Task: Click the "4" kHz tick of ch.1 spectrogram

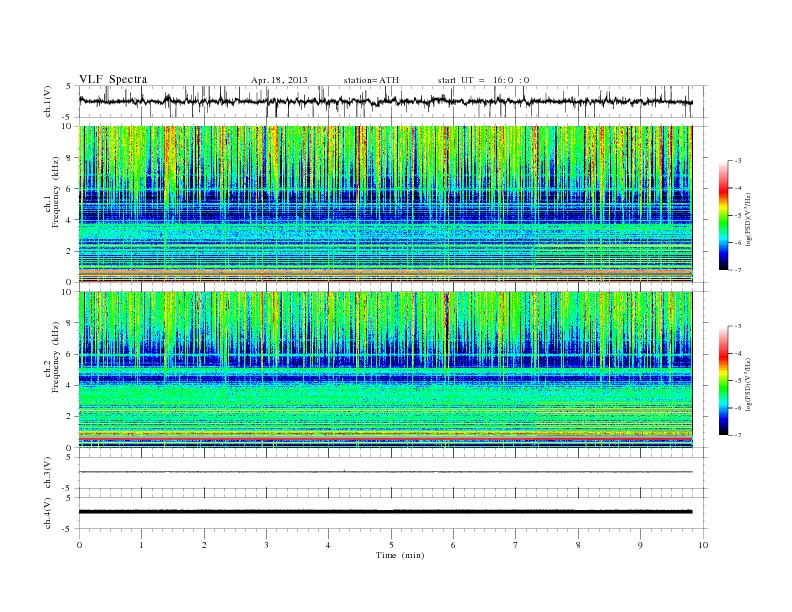Action: [69, 220]
